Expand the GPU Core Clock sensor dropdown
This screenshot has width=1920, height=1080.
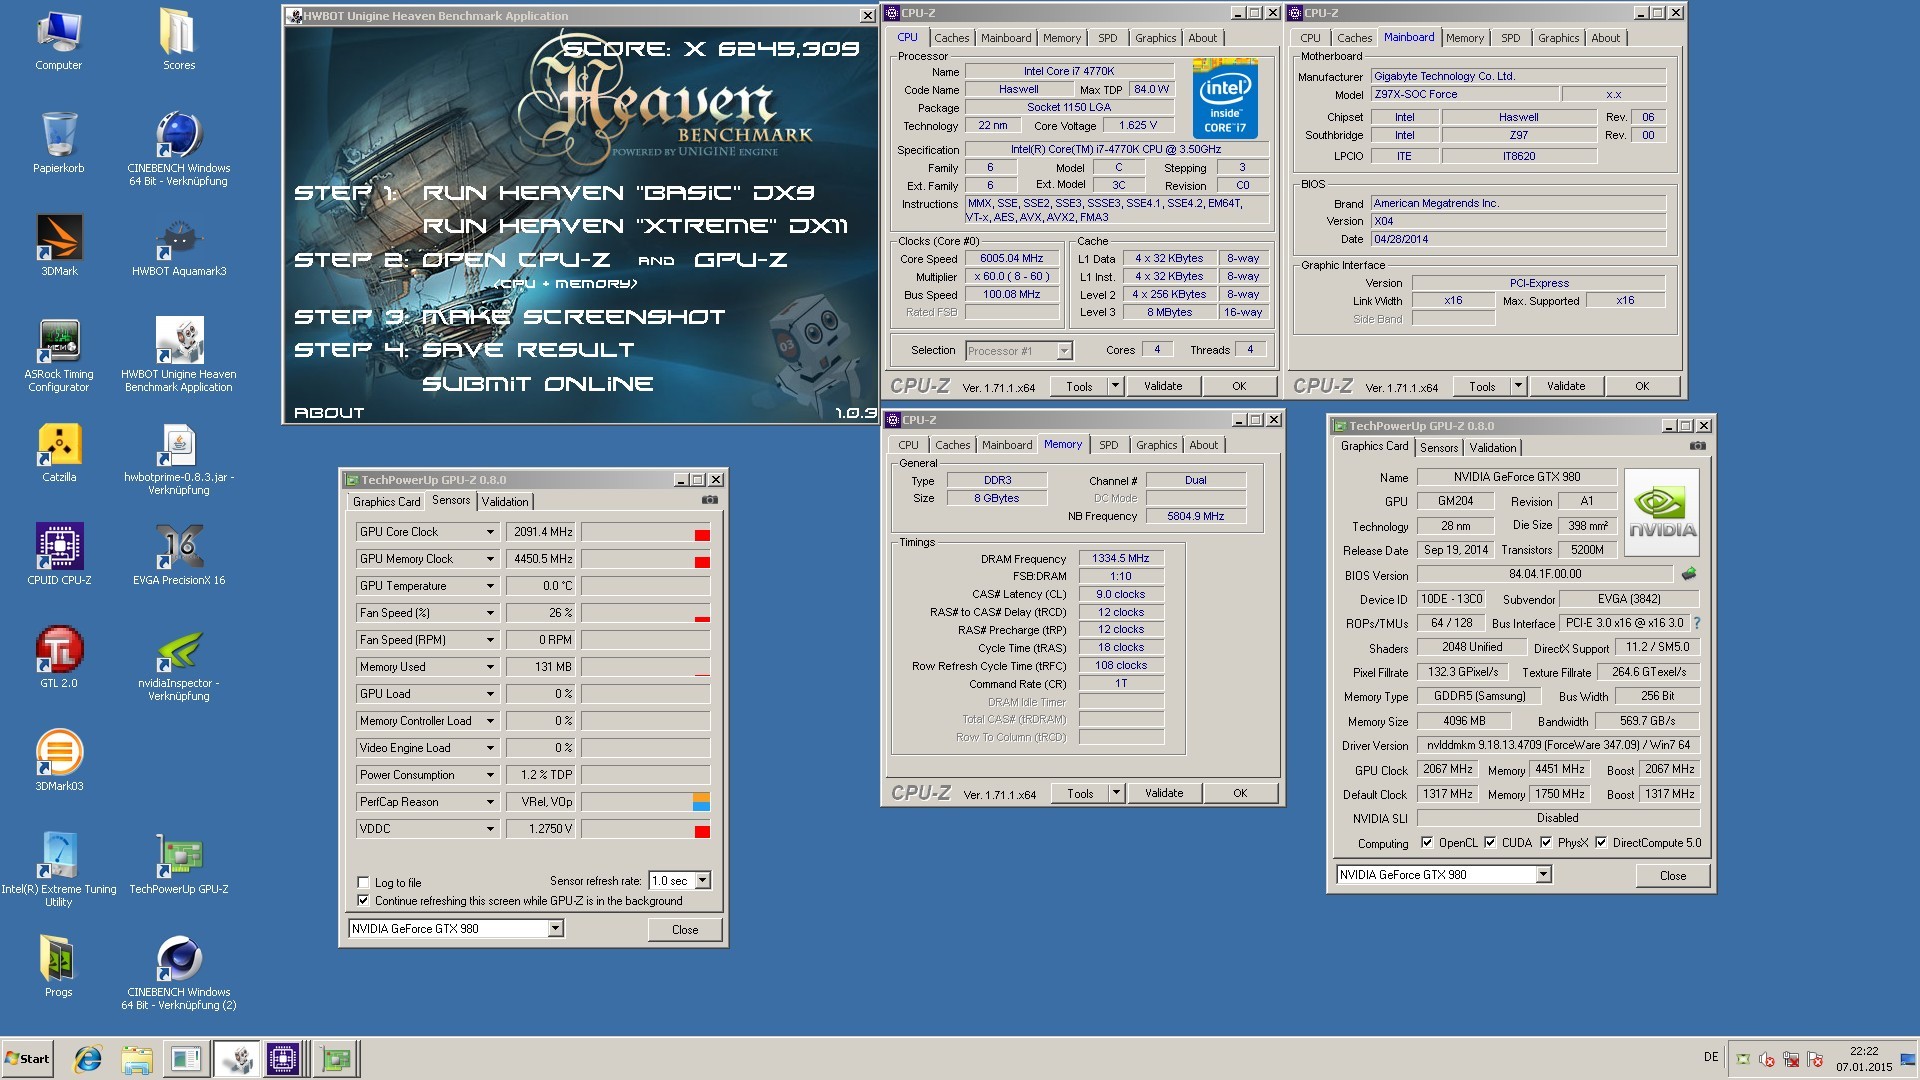pyautogui.click(x=490, y=532)
